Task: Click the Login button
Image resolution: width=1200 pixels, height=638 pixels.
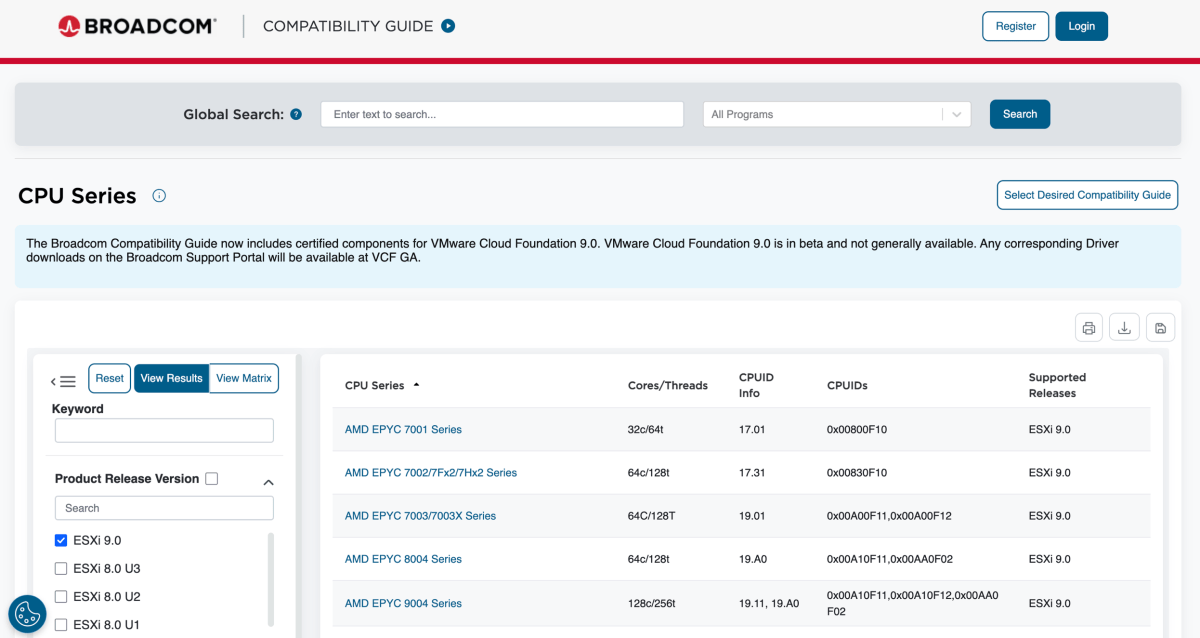Action: [x=1081, y=26]
